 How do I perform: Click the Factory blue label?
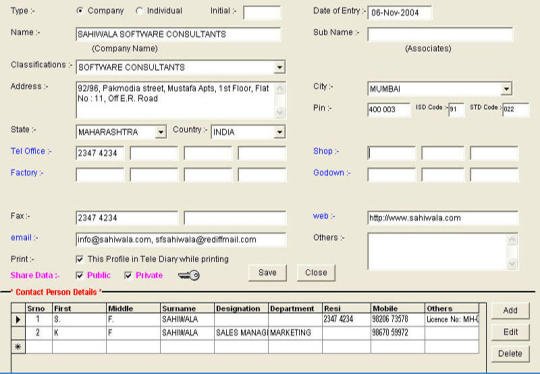pos(27,173)
